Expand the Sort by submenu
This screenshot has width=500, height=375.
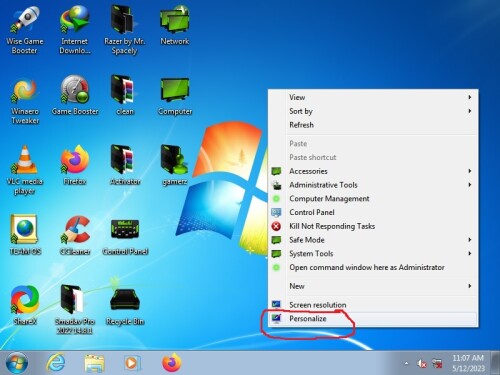click(373, 111)
